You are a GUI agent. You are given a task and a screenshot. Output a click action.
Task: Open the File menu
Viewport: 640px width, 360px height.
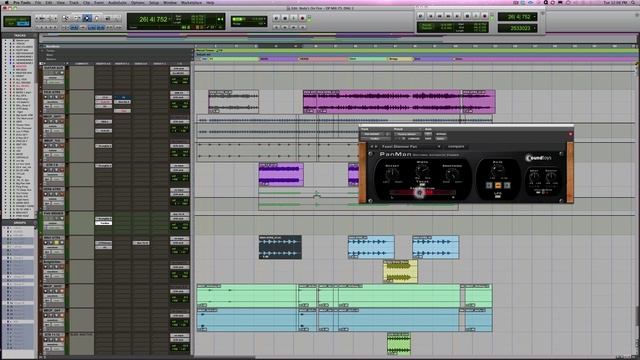point(38,2)
